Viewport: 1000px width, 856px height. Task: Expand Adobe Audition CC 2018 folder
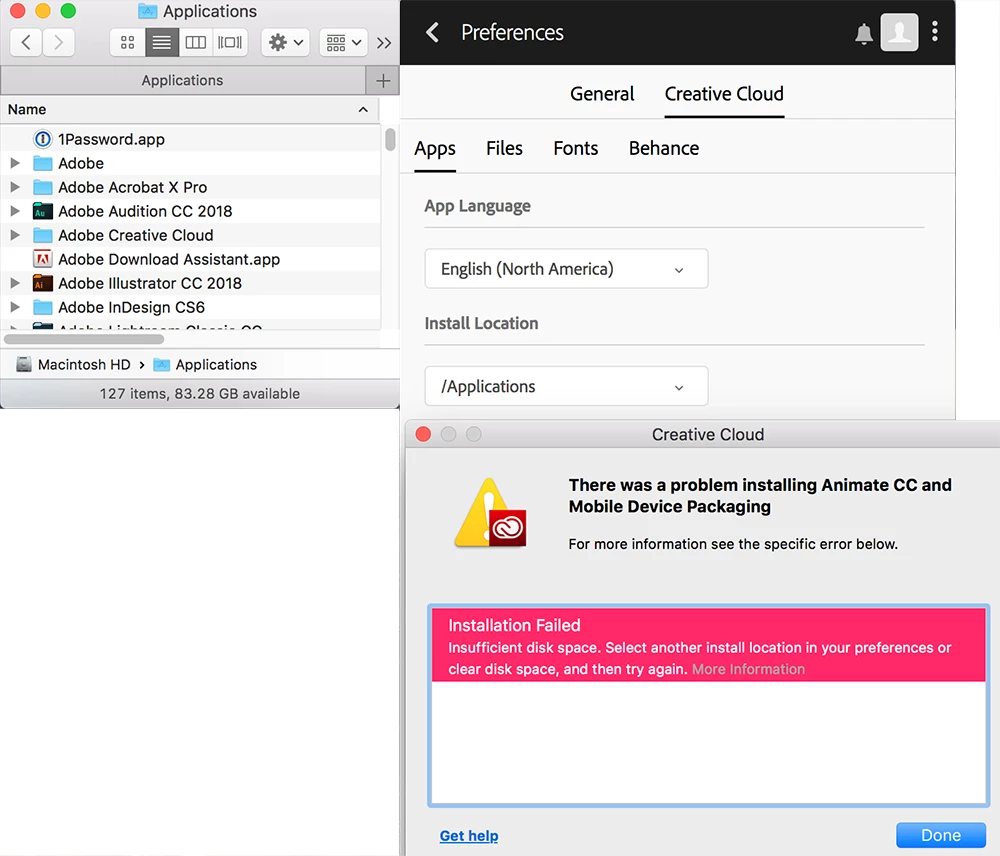15,211
